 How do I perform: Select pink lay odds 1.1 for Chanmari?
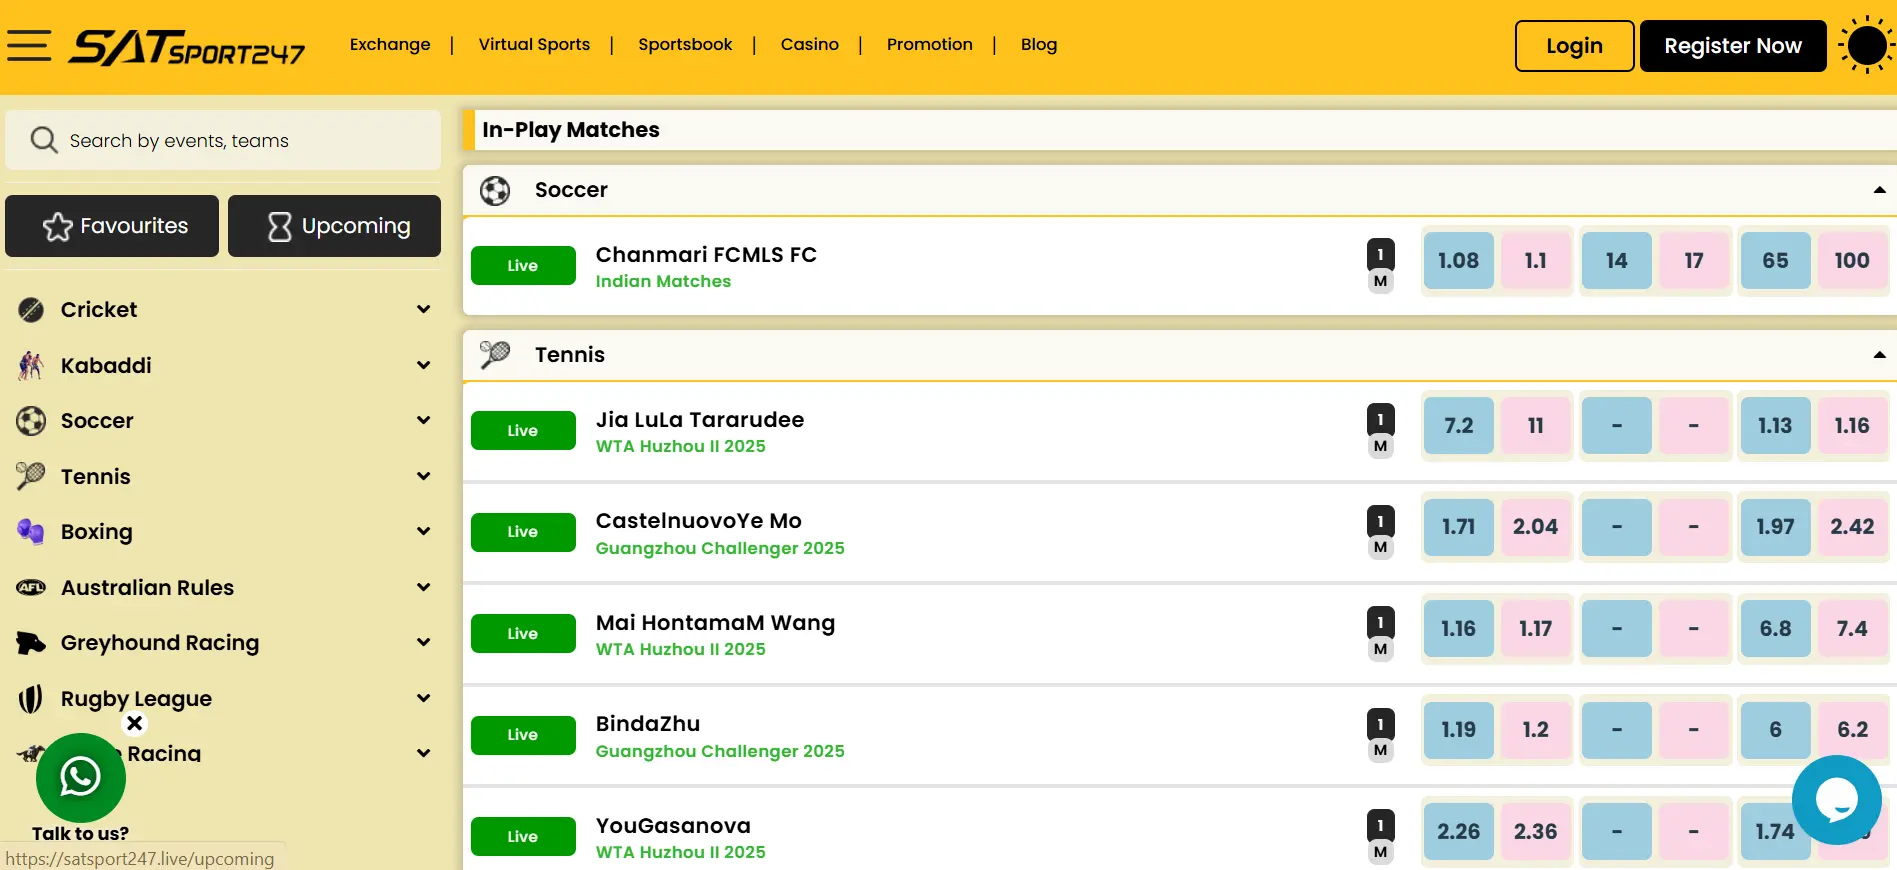click(x=1535, y=261)
